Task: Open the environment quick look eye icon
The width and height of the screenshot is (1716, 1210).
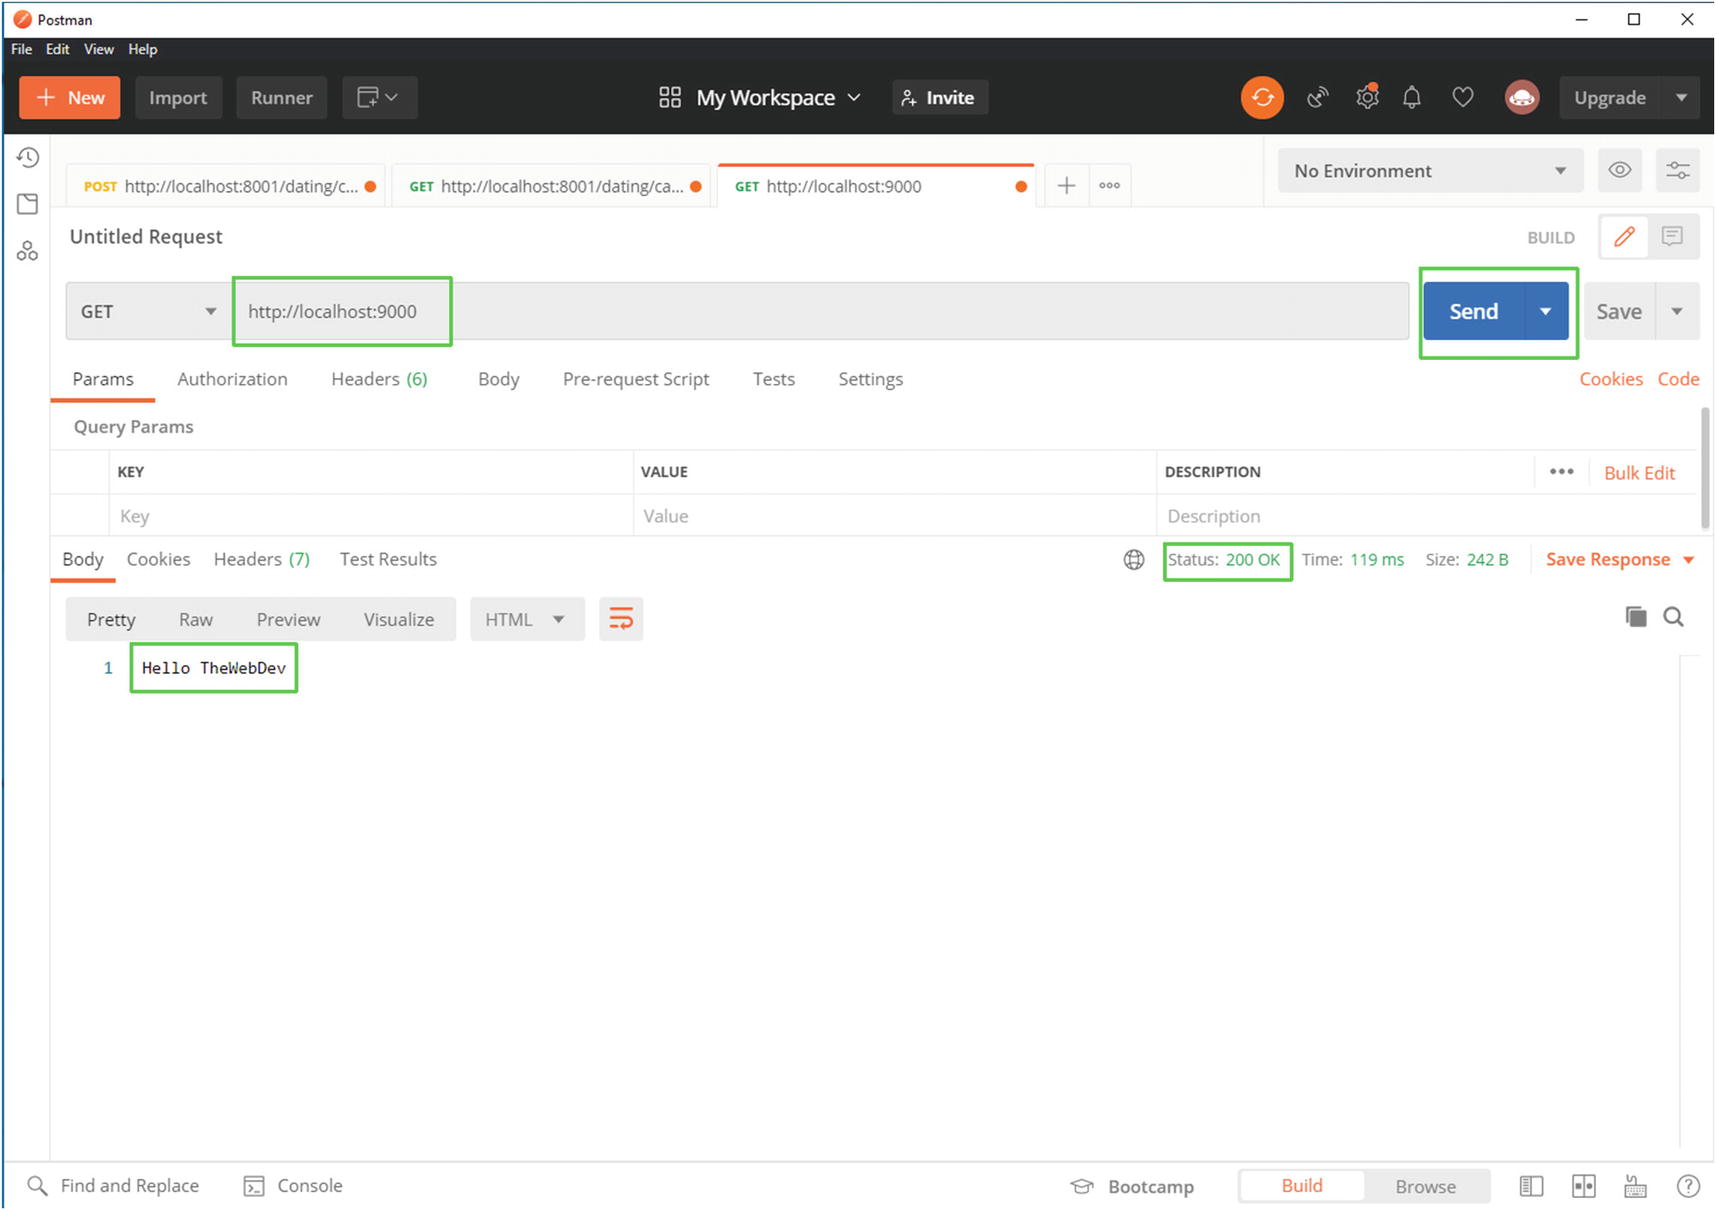Action: coord(1620,170)
